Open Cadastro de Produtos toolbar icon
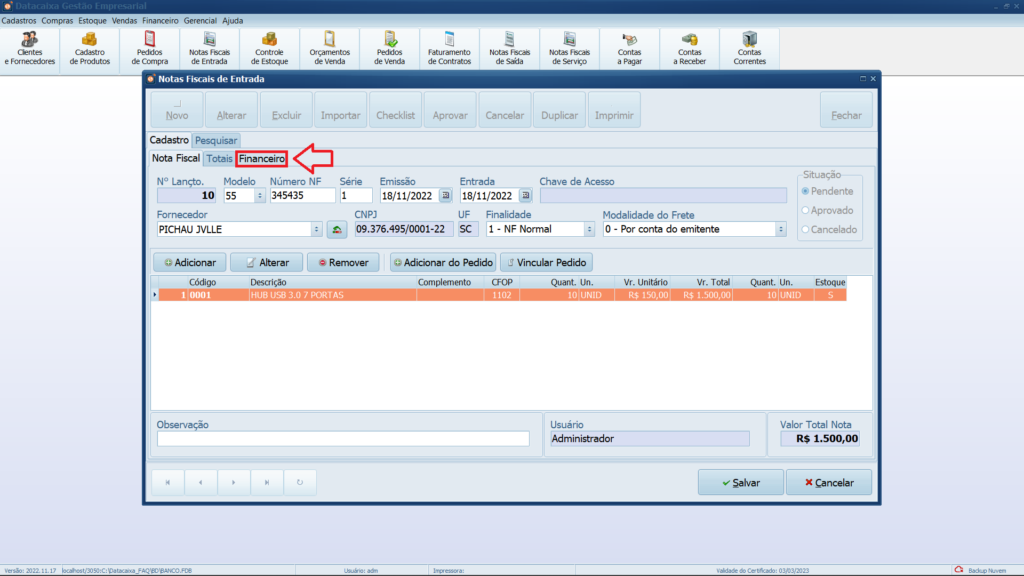The width and height of the screenshot is (1024, 576). 90,47
